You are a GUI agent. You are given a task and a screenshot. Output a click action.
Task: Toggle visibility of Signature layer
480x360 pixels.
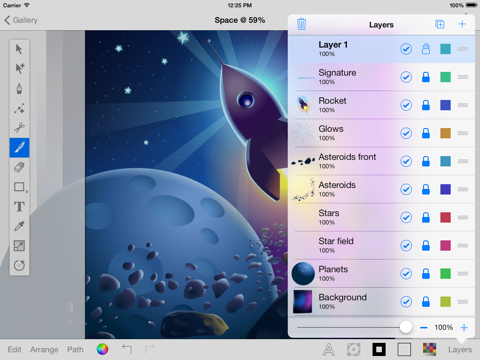tap(406, 77)
